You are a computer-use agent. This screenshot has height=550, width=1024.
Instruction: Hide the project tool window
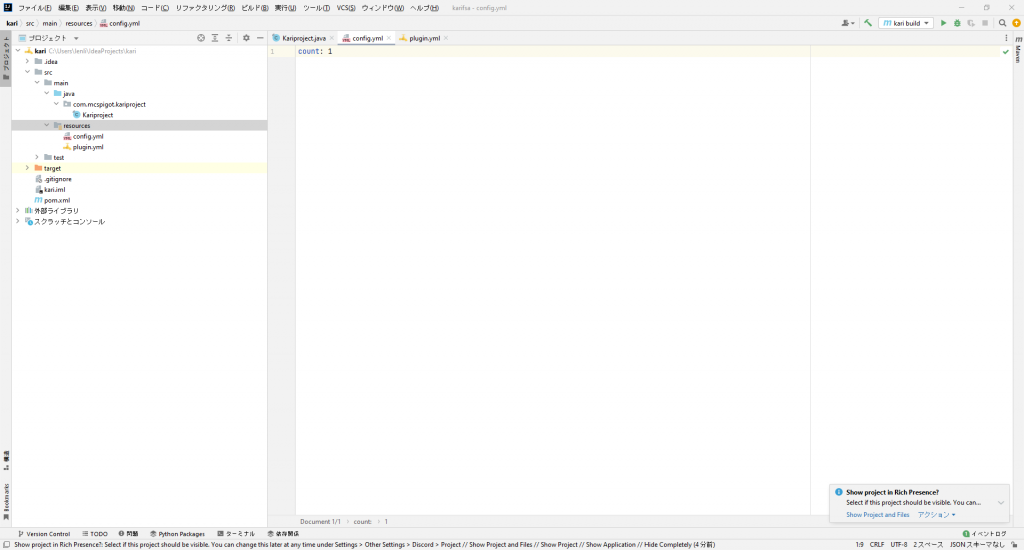[260, 38]
